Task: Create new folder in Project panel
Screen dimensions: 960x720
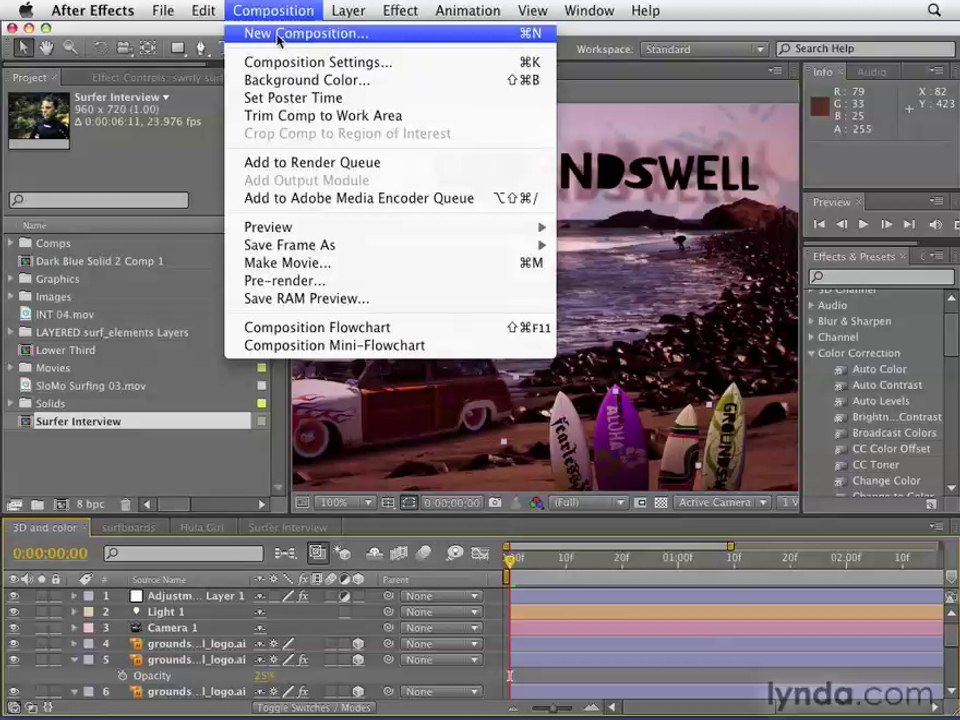Action: [x=37, y=504]
